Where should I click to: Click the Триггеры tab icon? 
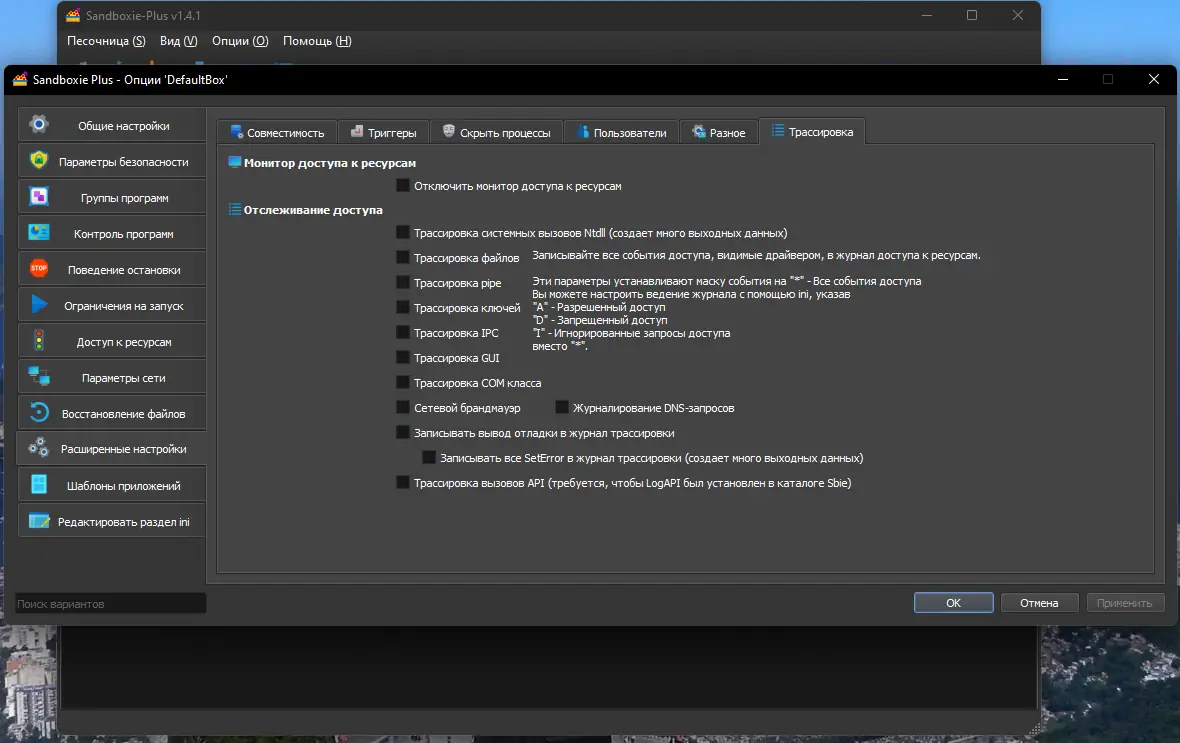tap(357, 132)
